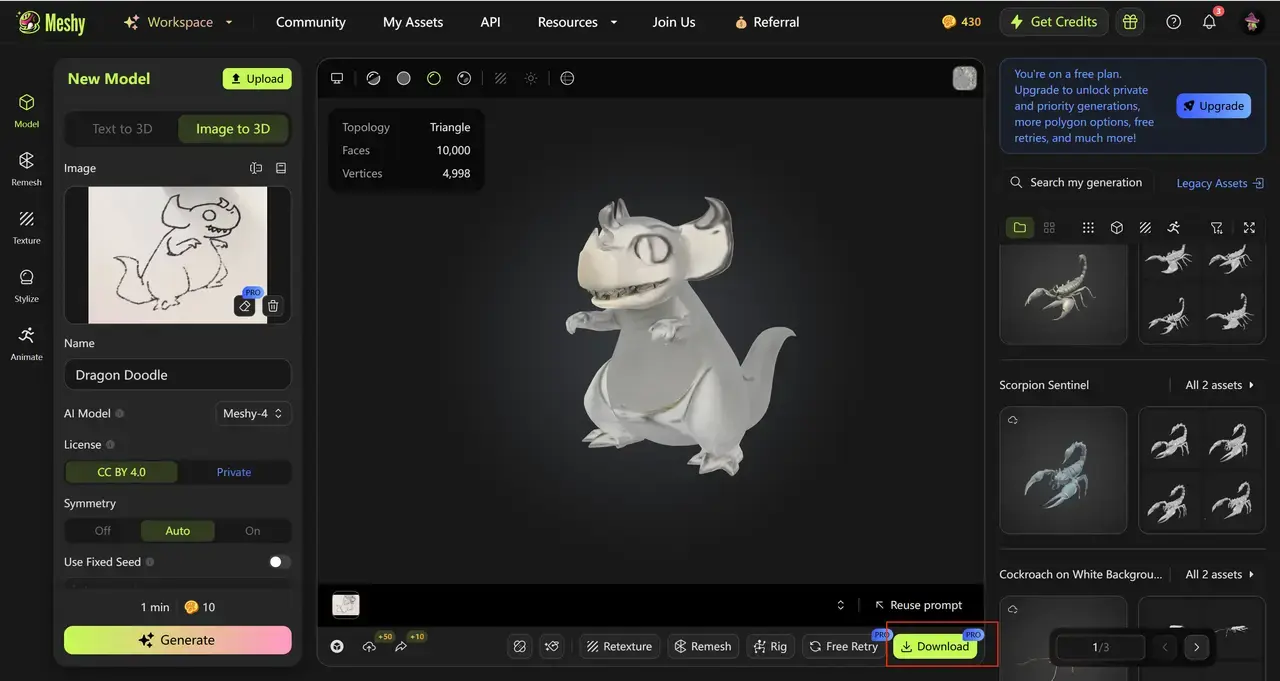Click the Dragon Doodle name field
The width and height of the screenshot is (1280, 681).
pyautogui.click(x=177, y=375)
